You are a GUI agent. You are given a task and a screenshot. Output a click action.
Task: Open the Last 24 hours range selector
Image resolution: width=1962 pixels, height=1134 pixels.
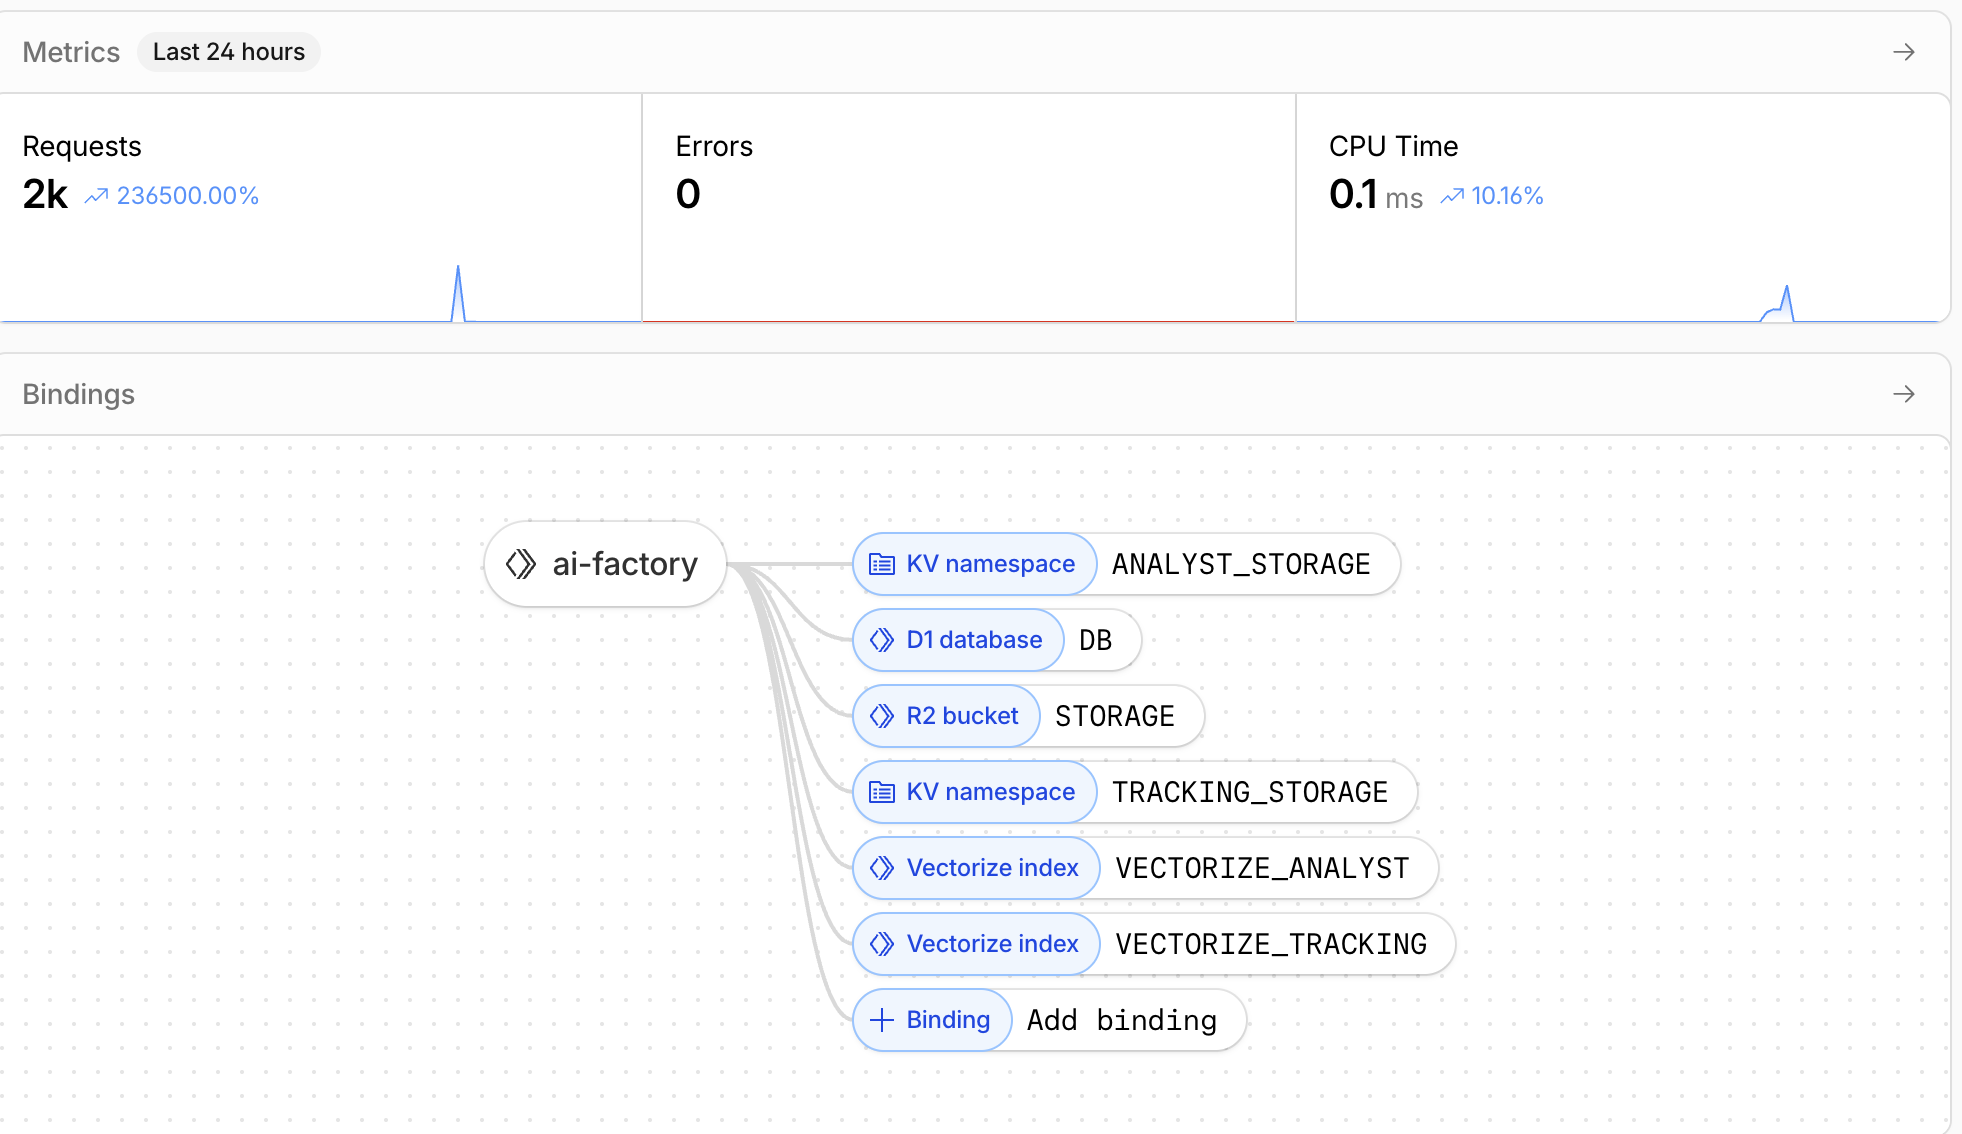[229, 52]
